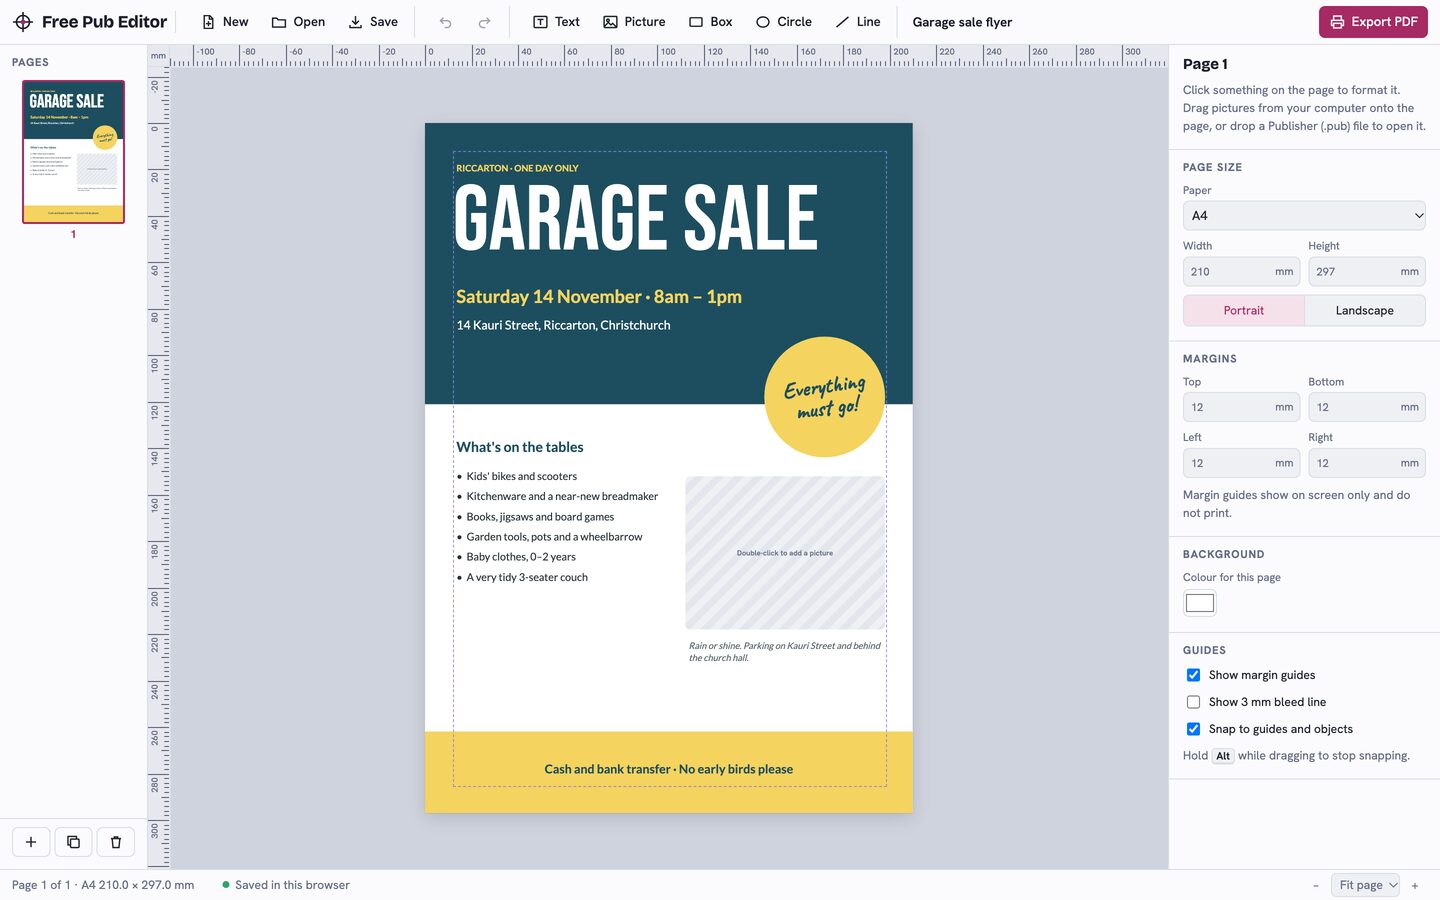Open the Paper size A4 dropdown
1440x900 pixels.
click(1304, 216)
